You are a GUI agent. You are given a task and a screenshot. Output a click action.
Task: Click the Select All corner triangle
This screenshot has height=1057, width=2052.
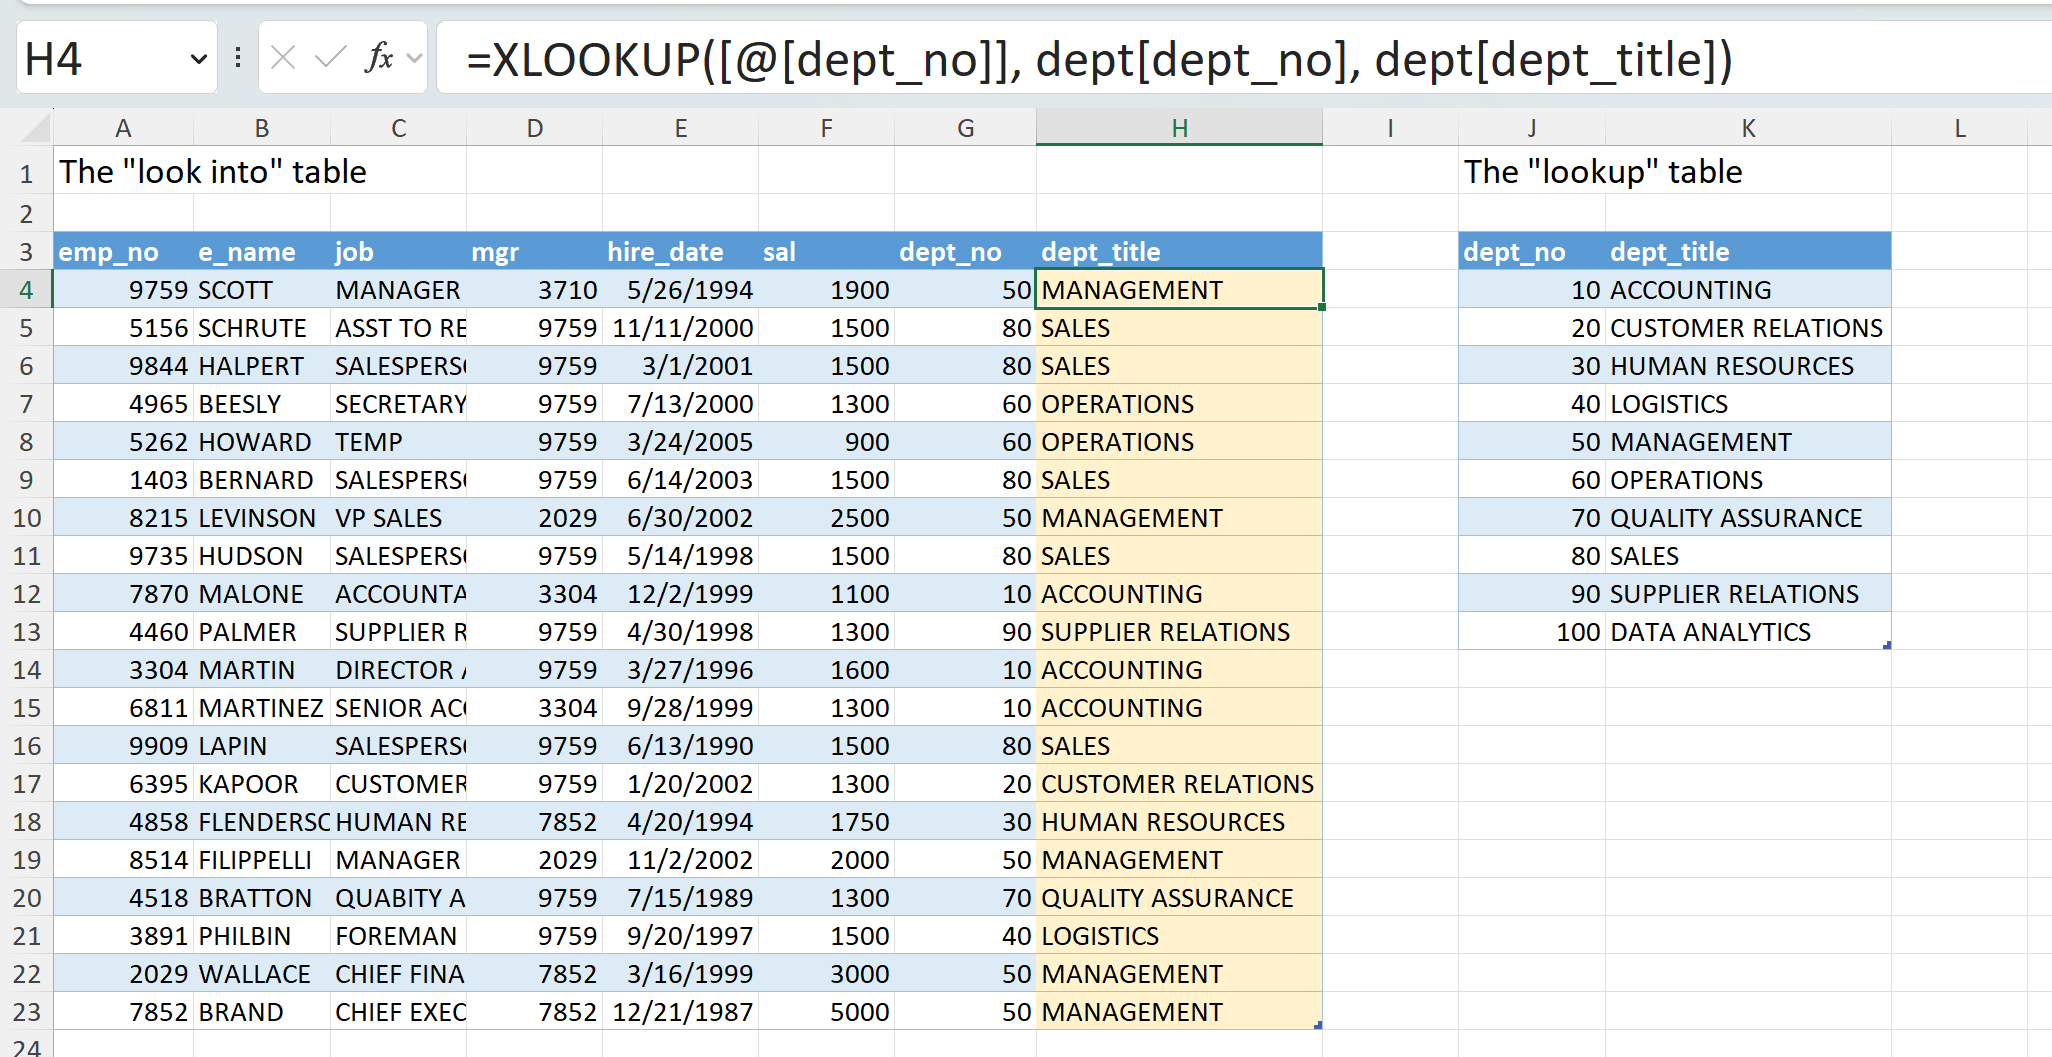point(36,128)
